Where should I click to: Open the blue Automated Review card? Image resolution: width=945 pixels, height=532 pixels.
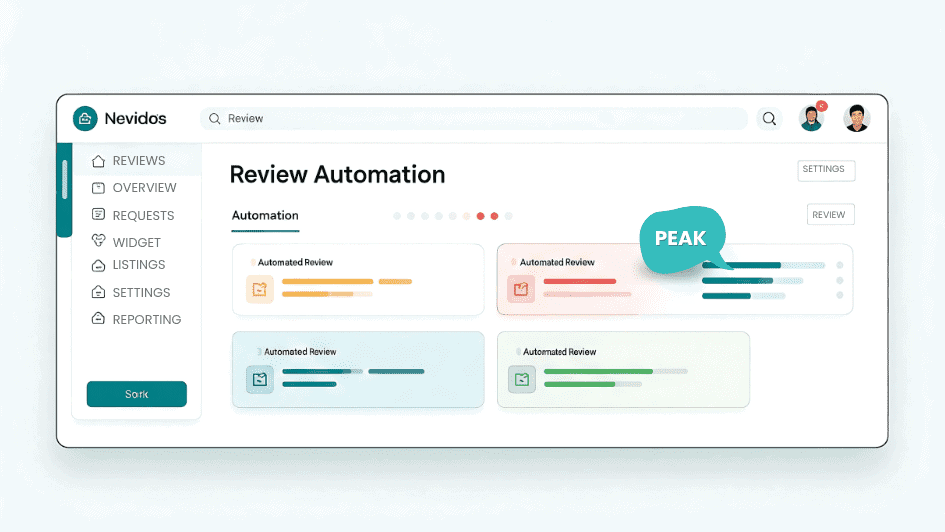coord(358,369)
